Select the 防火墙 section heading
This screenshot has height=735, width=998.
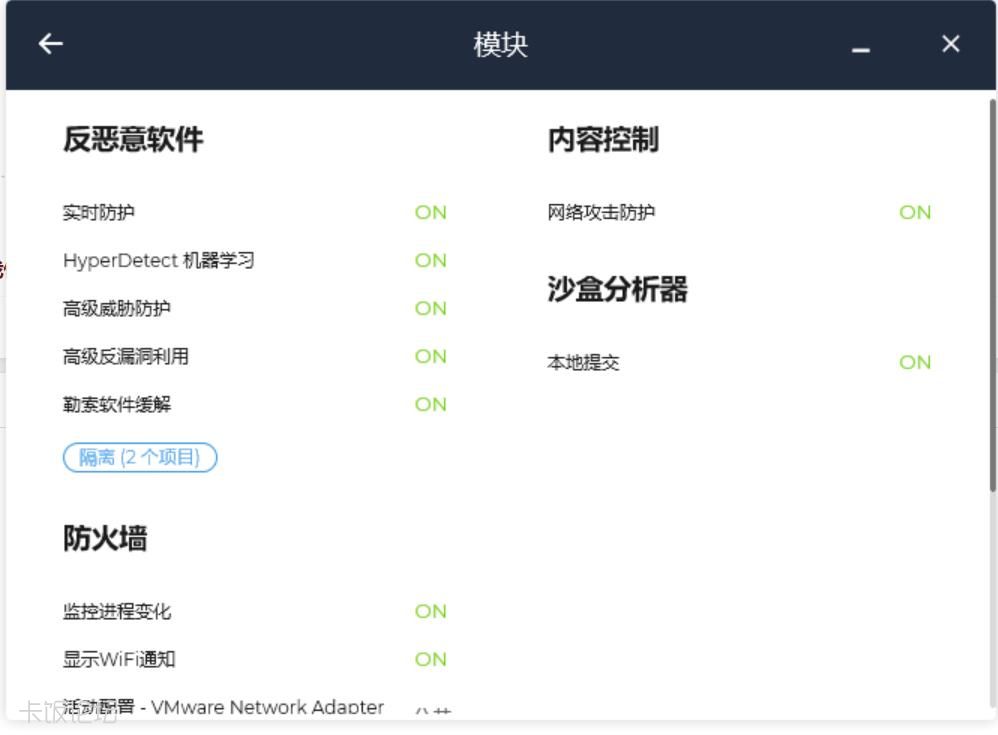click(105, 538)
